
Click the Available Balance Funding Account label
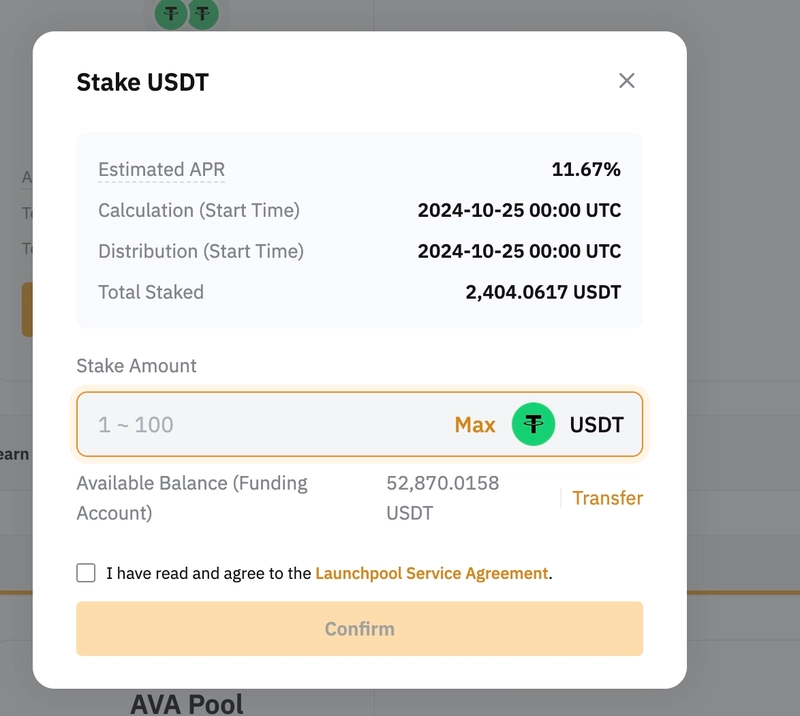pyautogui.click(x=192, y=498)
